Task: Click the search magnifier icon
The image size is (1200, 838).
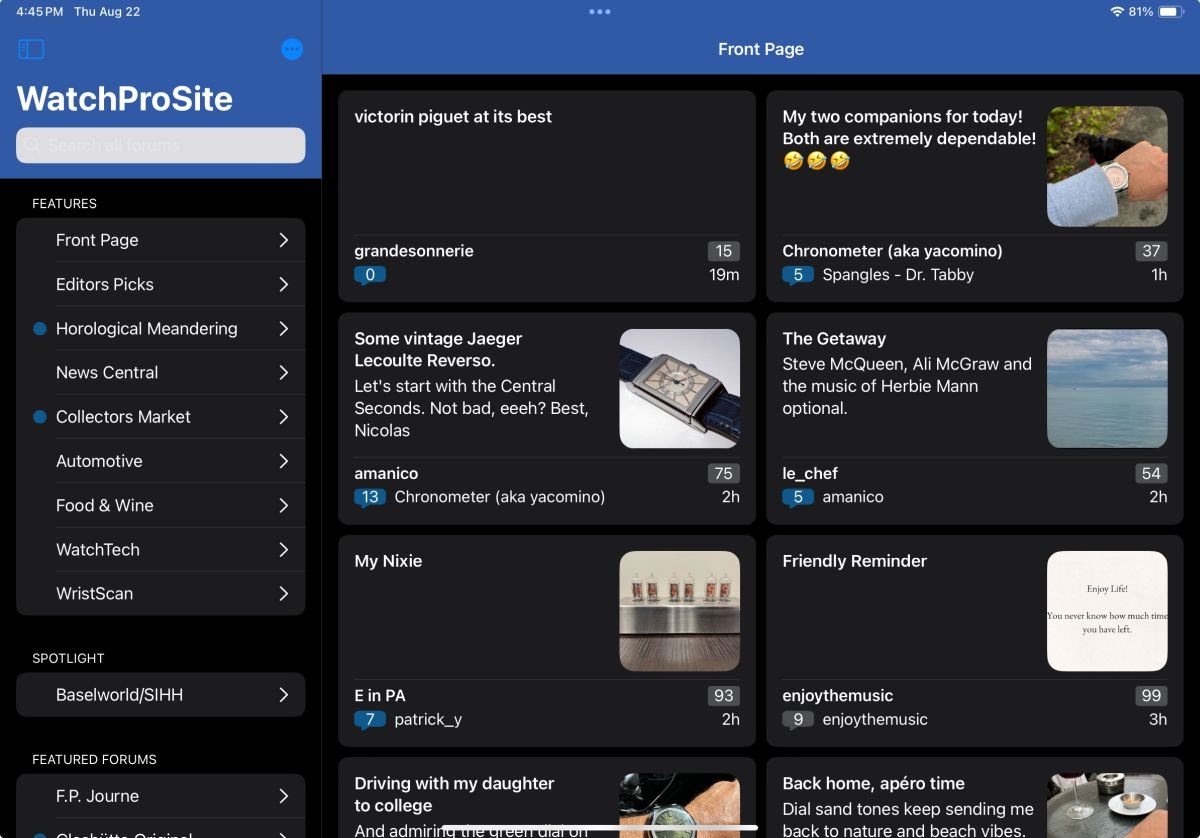Action: click(x=33, y=145)
